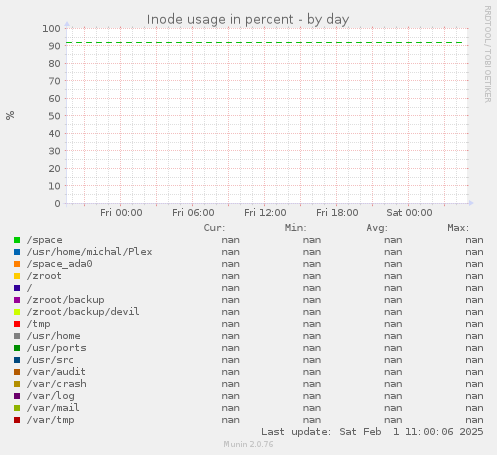Click the Cur nan value for /var/tmp
497x455 pixels.
[x=230, y=420]
